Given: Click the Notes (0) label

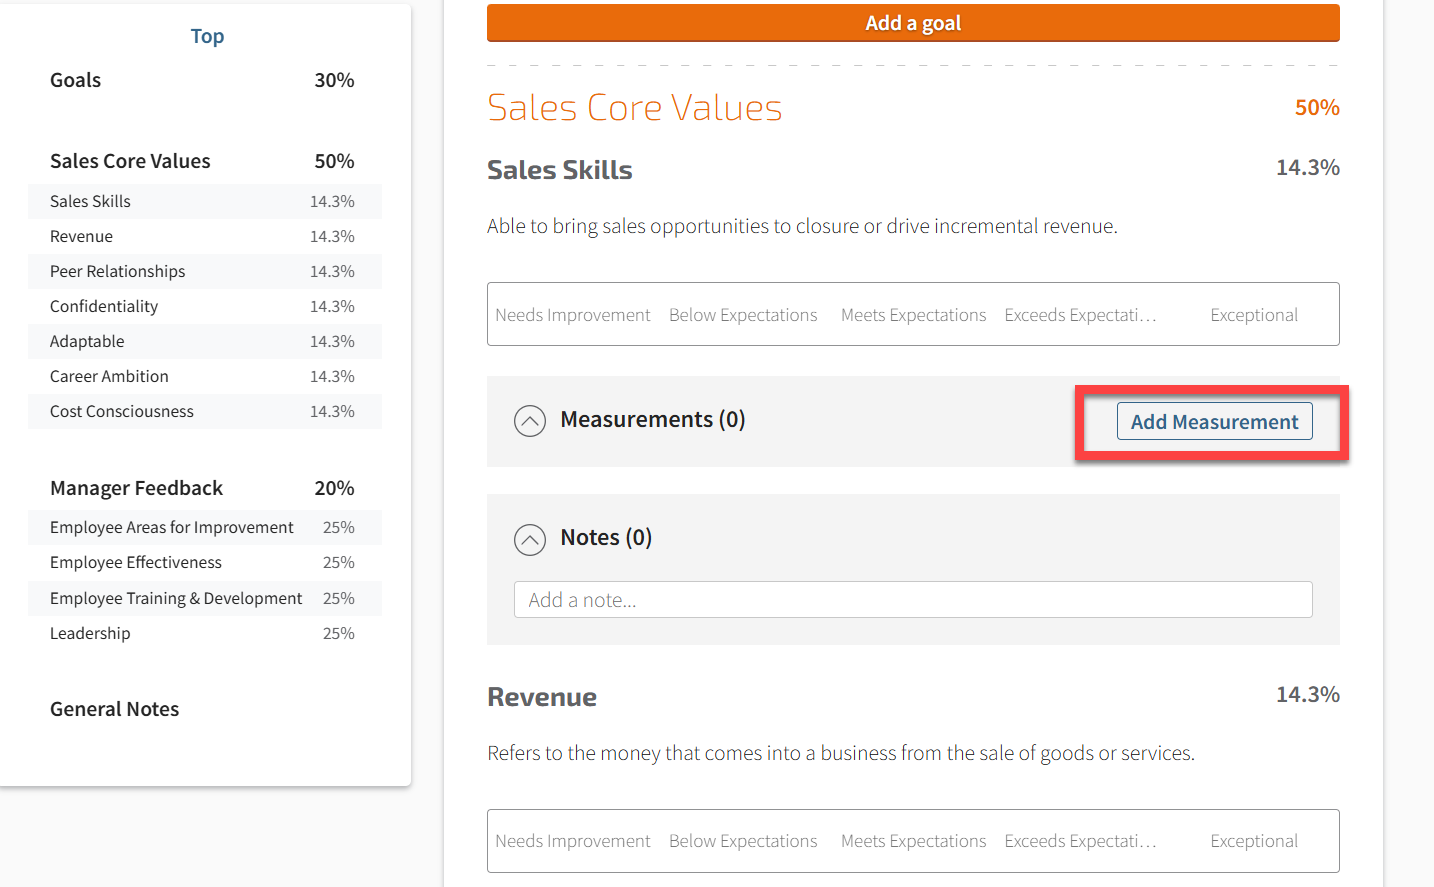Looking at the screenshot, I should (606, 538).
